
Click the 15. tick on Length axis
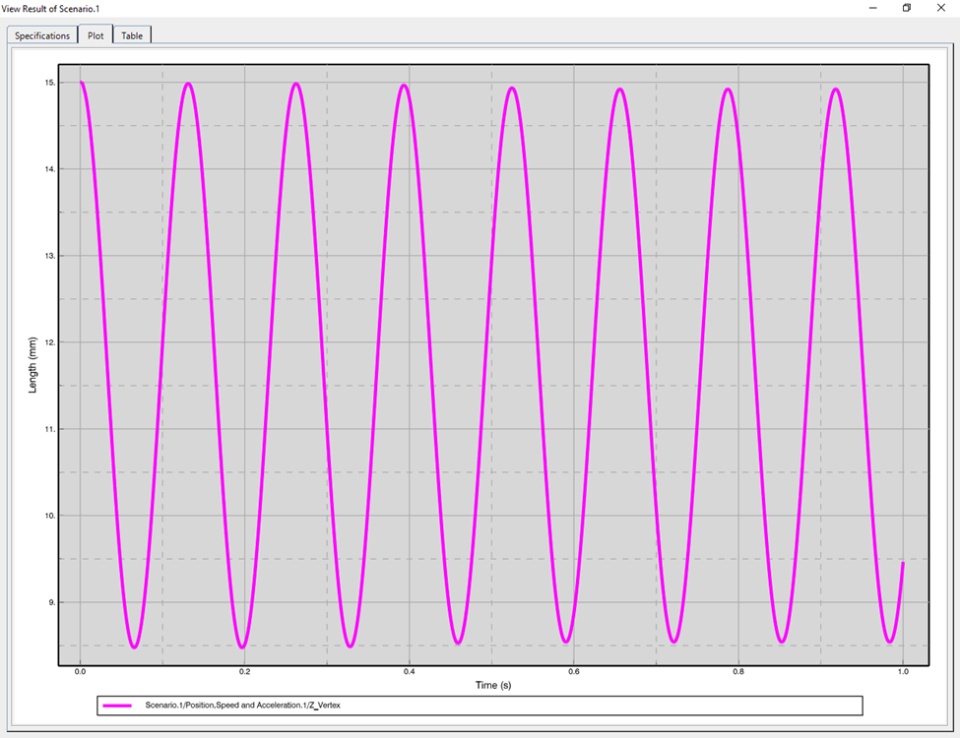[50, 83]
